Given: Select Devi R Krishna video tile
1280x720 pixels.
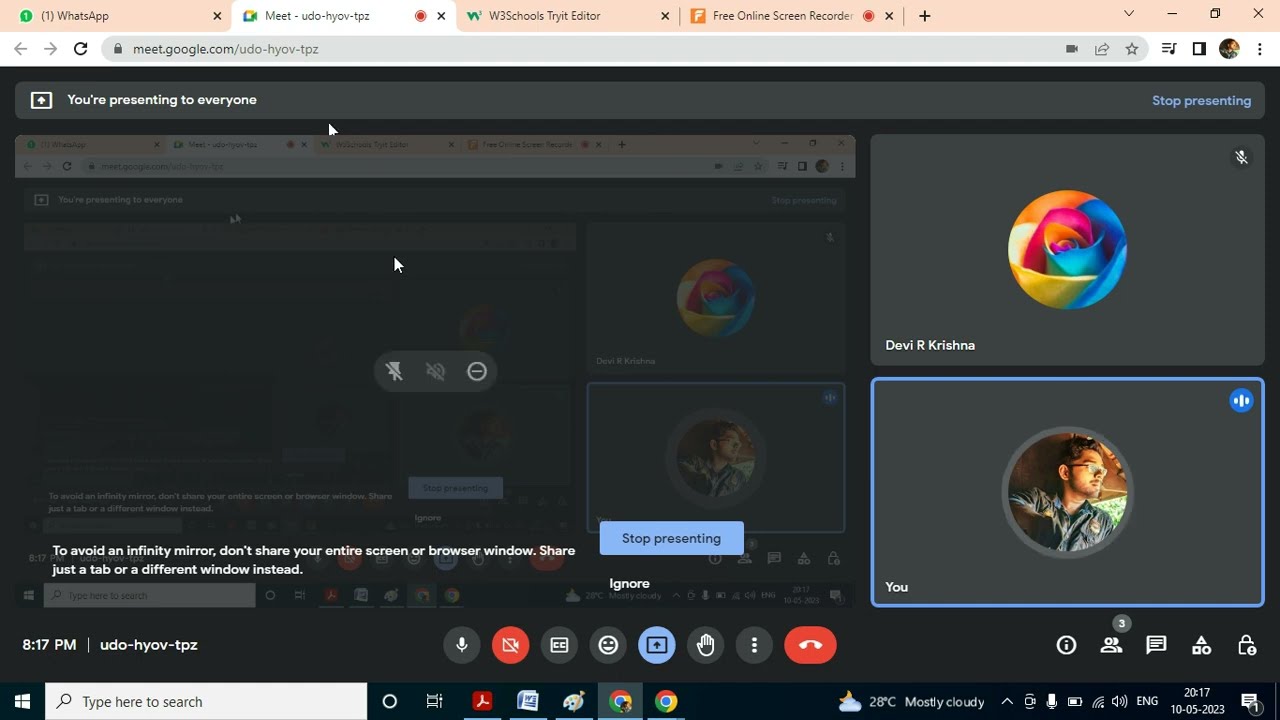Looking at the screenshot, I should 1067,250.
